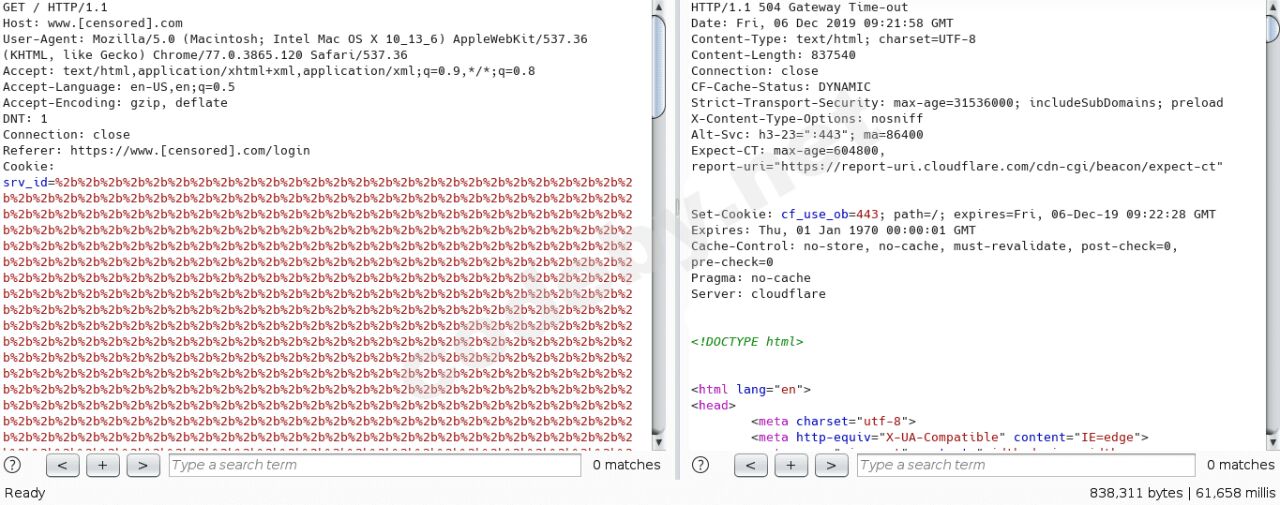Viewport: 1280px width, 505px height.
Task: Click the 'Server: cloudflare' header
Action: 759,295
